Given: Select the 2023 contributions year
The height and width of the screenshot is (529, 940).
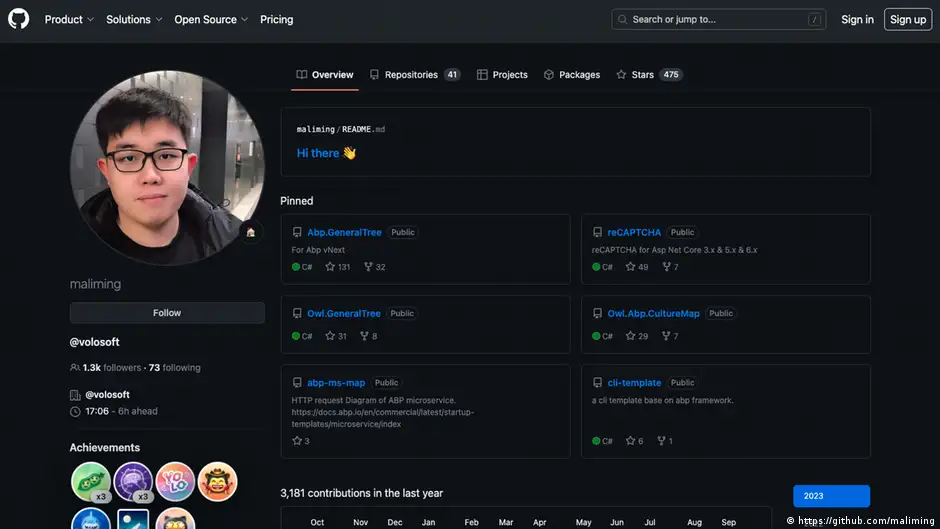Looking at the screenshot, I should 831,496.
